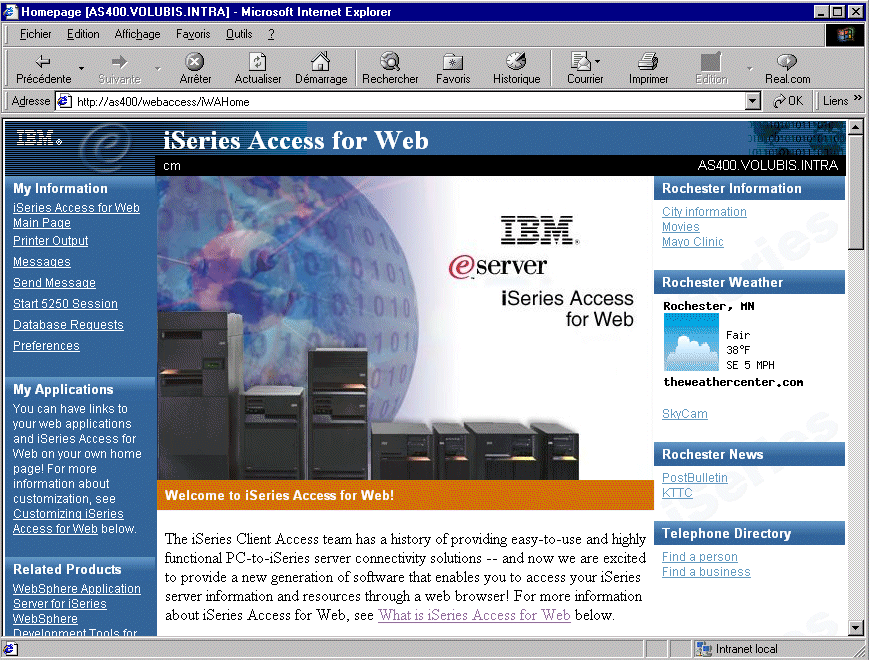Open the Affichage menu
This screenshot has height=660, width=869.
coord(137,34)
